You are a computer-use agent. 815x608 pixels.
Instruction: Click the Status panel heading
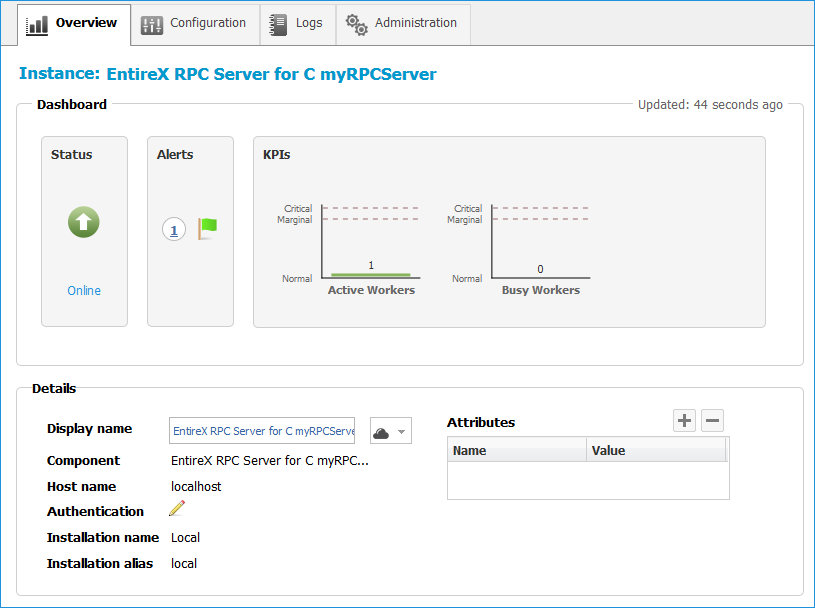pos(72,154)
